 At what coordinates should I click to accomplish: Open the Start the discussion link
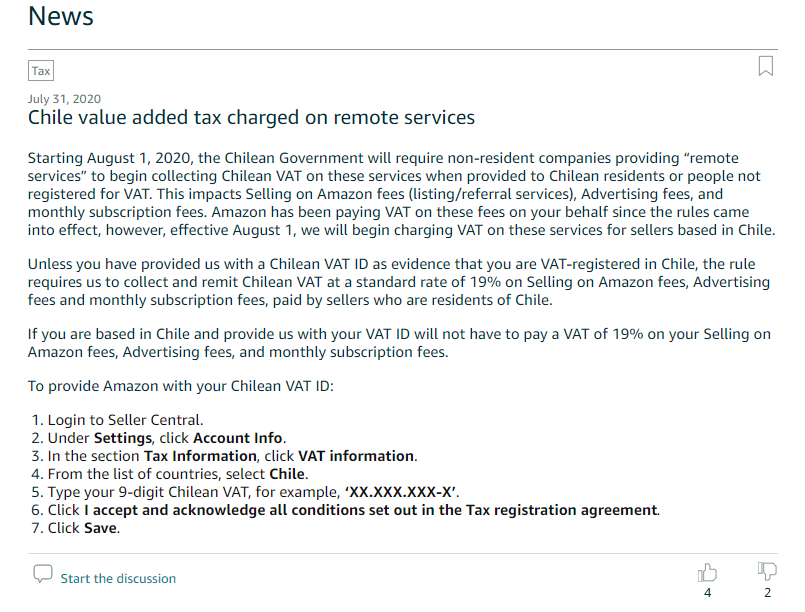[x=118, y=578]
